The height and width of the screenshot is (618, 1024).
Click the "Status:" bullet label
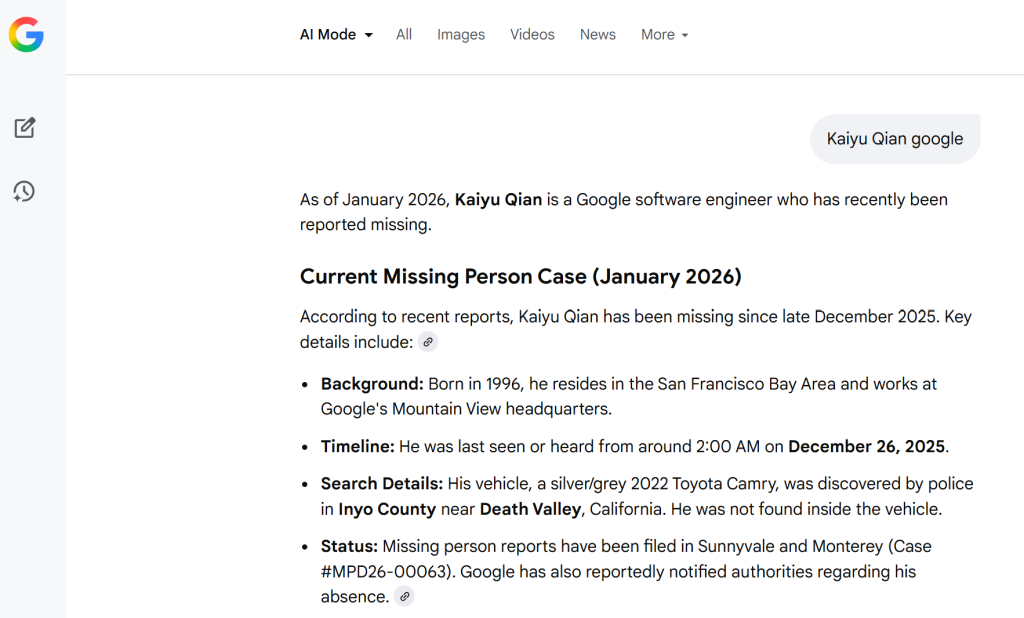coord(349,546)
